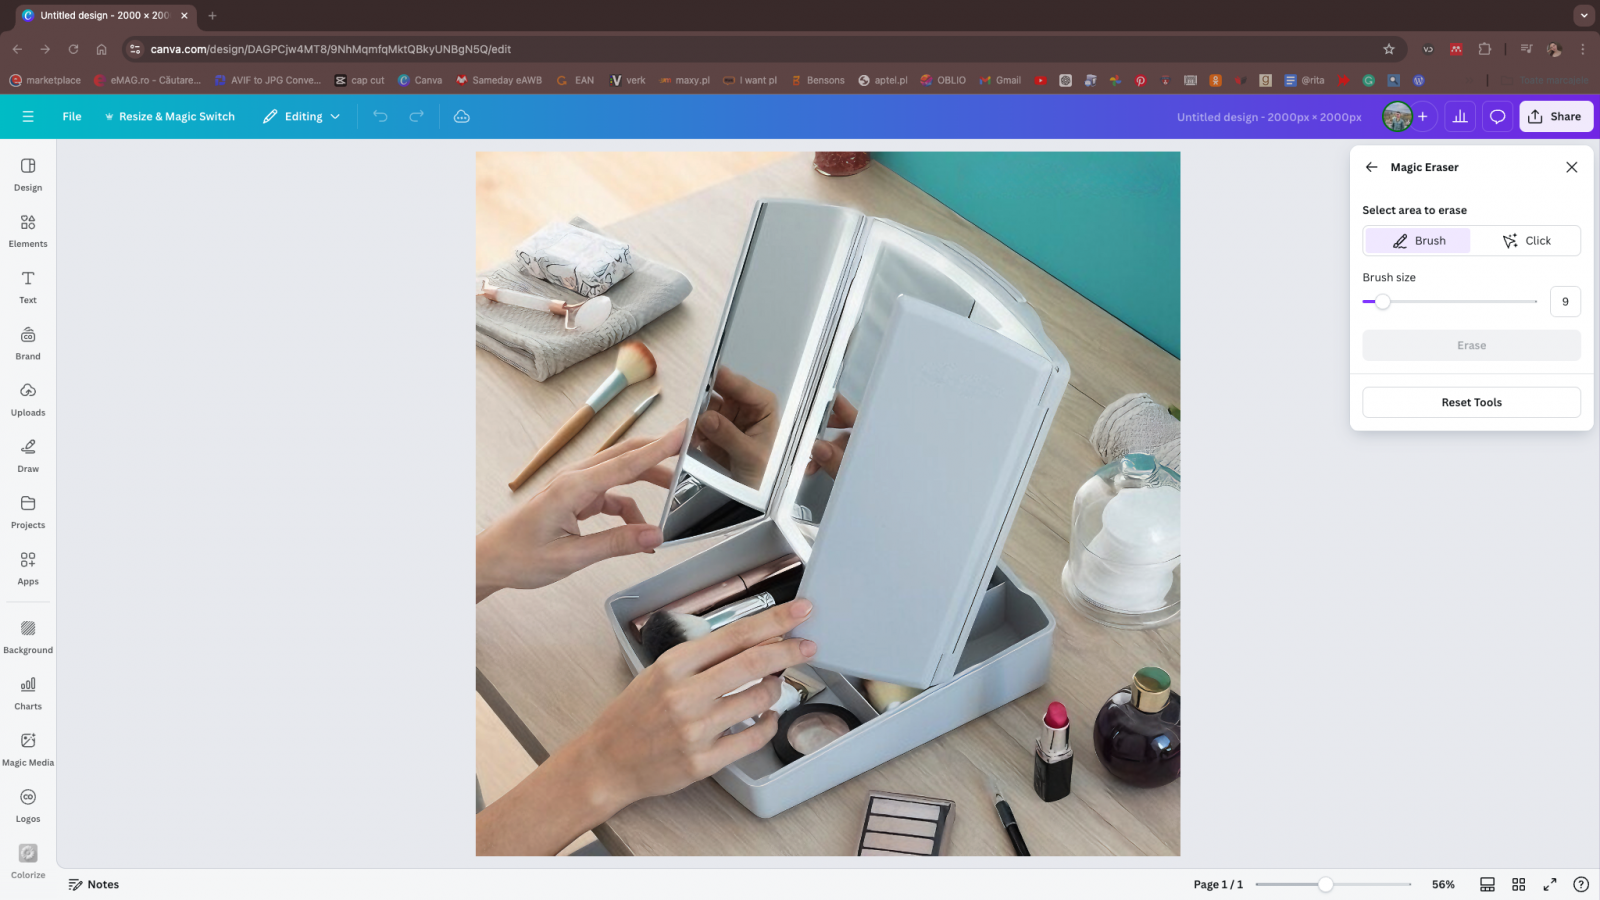The height and width of the screenshot is (900, 1600).
Task: Go back from Magic Eraser panel
Action: coord(1371,167)
